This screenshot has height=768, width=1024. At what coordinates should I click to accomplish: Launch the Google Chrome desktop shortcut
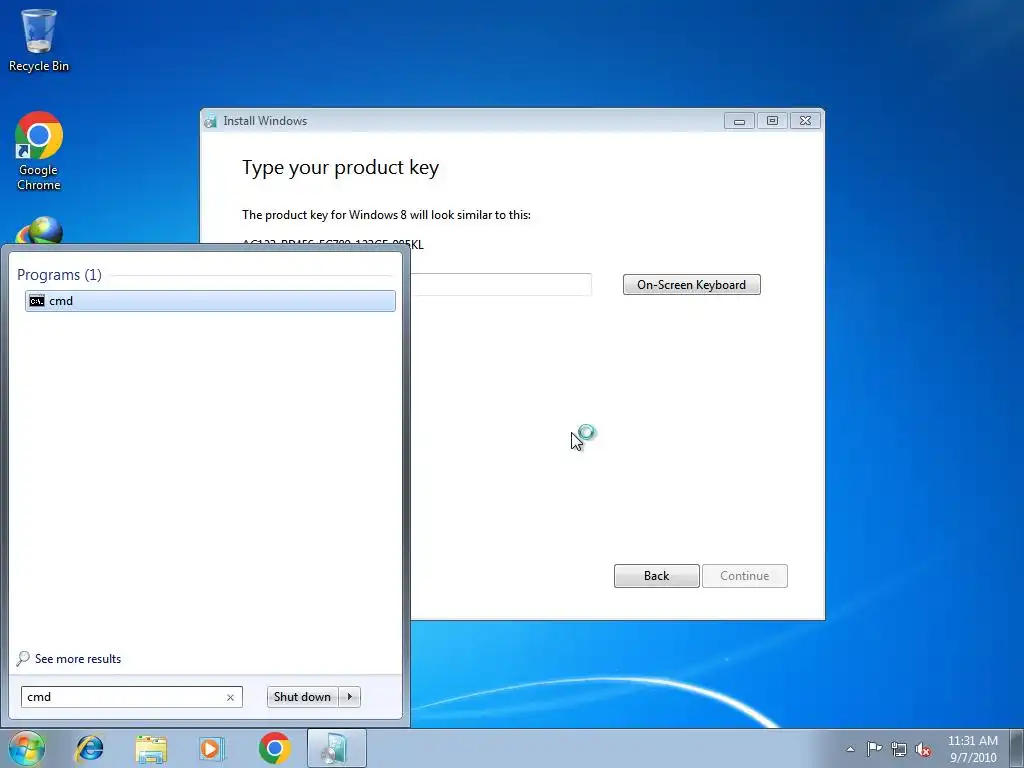39,152
